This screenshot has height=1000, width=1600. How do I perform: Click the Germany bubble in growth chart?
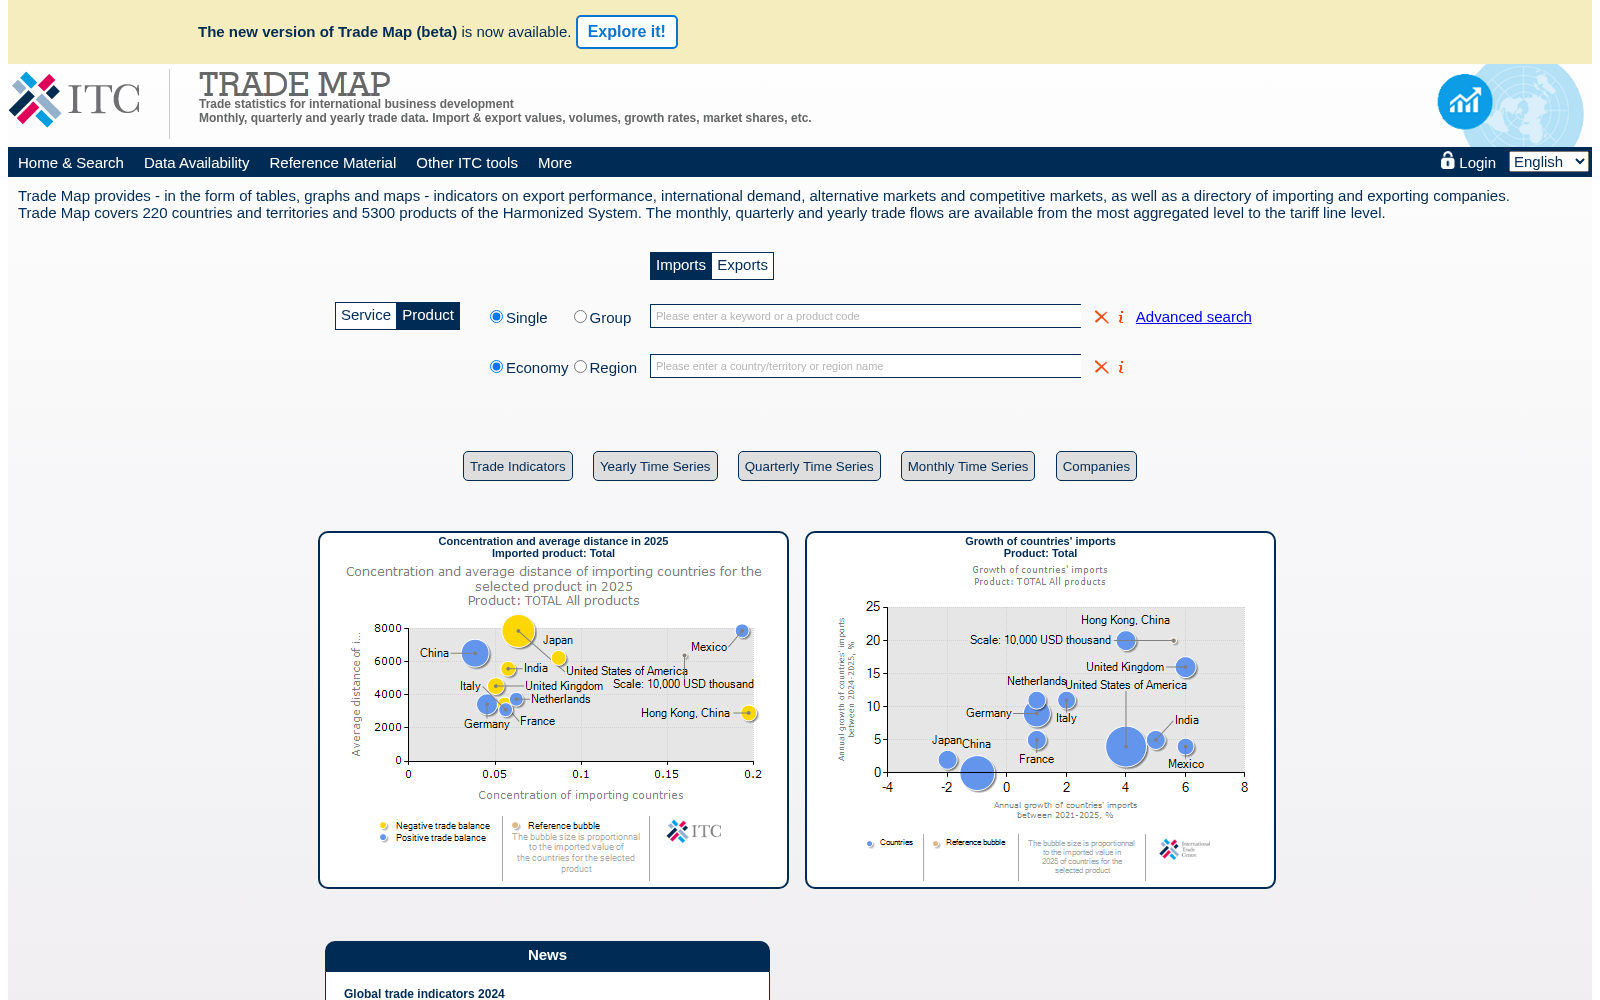(1037, 714)
